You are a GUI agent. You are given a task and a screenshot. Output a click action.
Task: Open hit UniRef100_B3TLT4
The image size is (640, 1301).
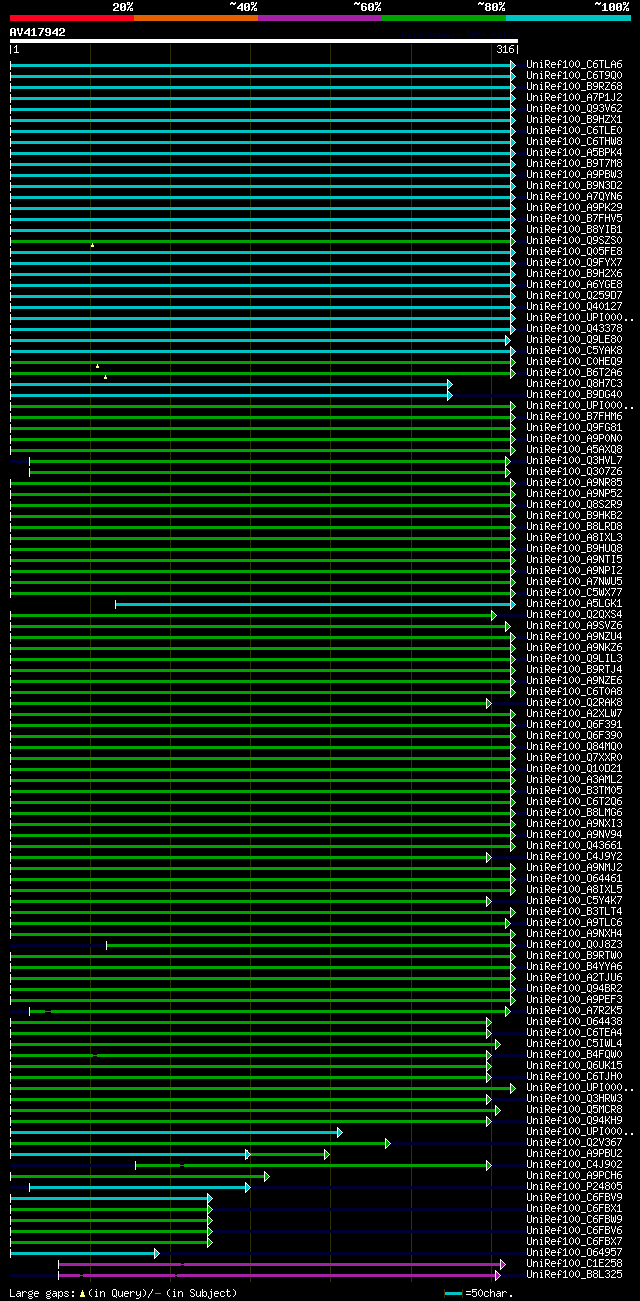574,911
